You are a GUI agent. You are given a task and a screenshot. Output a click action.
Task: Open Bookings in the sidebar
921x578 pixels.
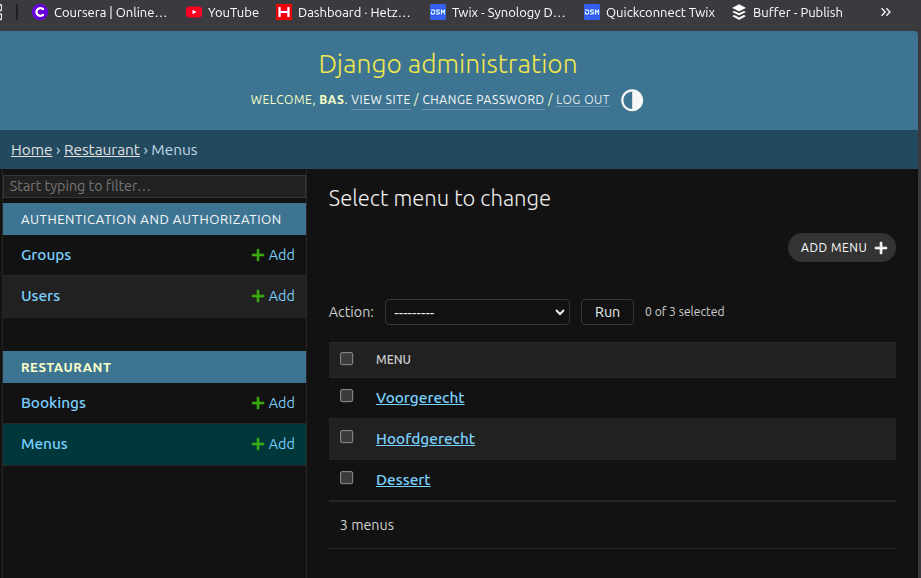click(x=53, y=403)
